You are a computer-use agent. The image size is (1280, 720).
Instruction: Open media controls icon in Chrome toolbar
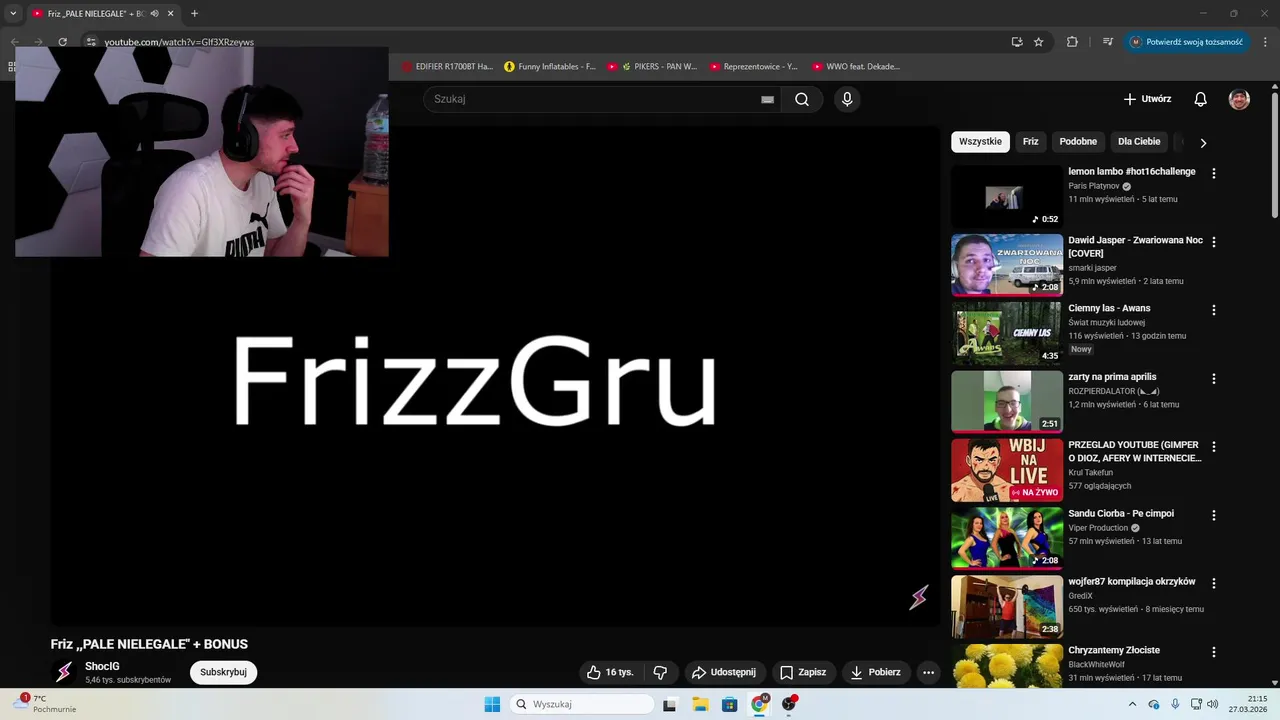1108,42
